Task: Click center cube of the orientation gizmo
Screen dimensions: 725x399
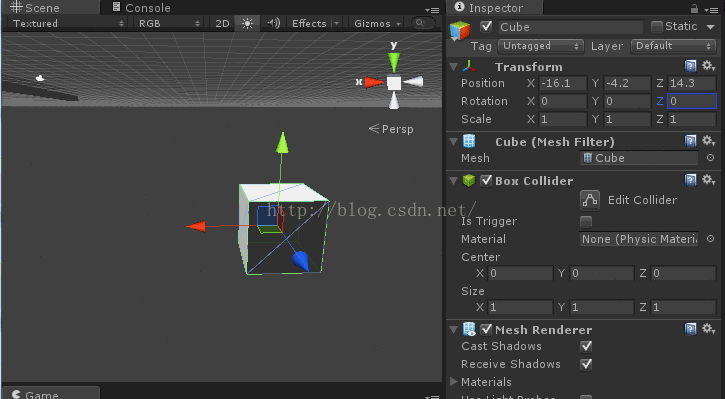Action: click(394, 83)
